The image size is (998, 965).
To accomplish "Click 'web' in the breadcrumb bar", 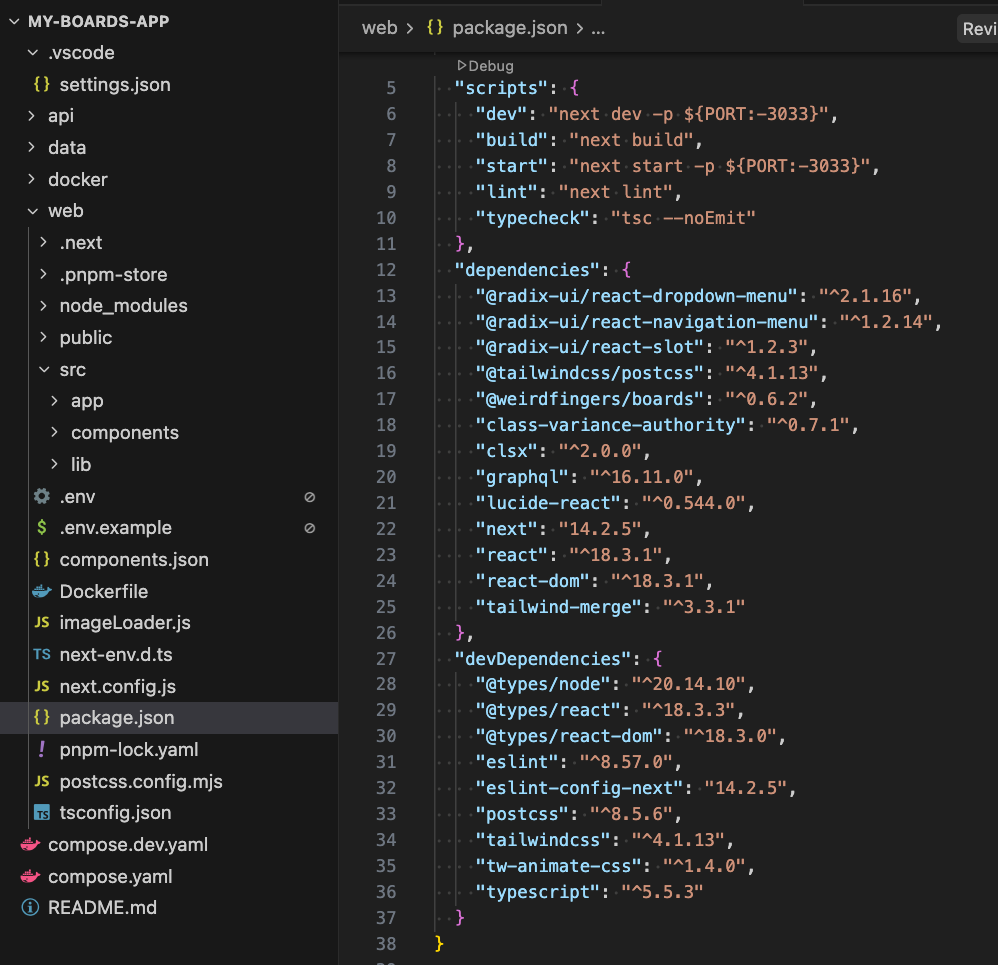I will click(x=379, y=27).
